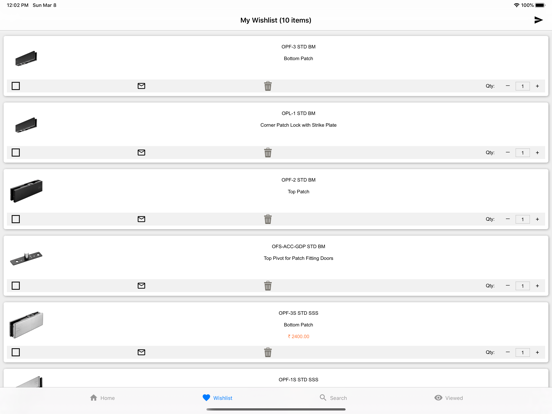
Task: Edit quantity field for OPL-1 STD BM
Action: 522,152
